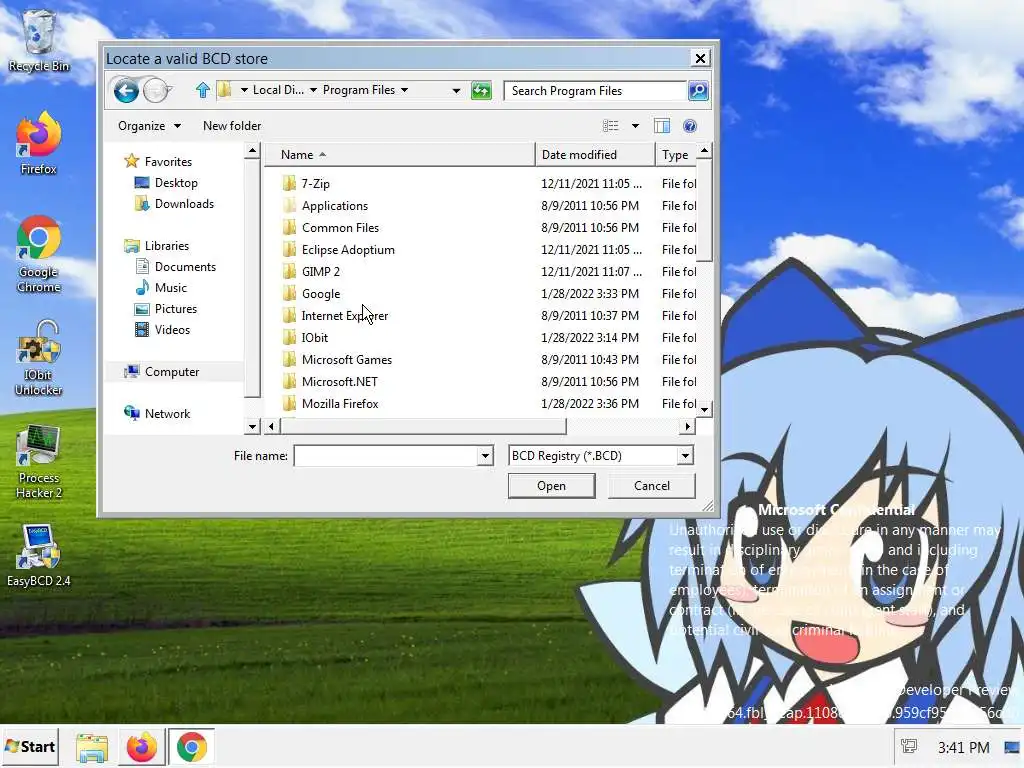1024x768 pixels.
Task: Open Google Chrome desktop shortcut
Action: (x=39, y=255)
